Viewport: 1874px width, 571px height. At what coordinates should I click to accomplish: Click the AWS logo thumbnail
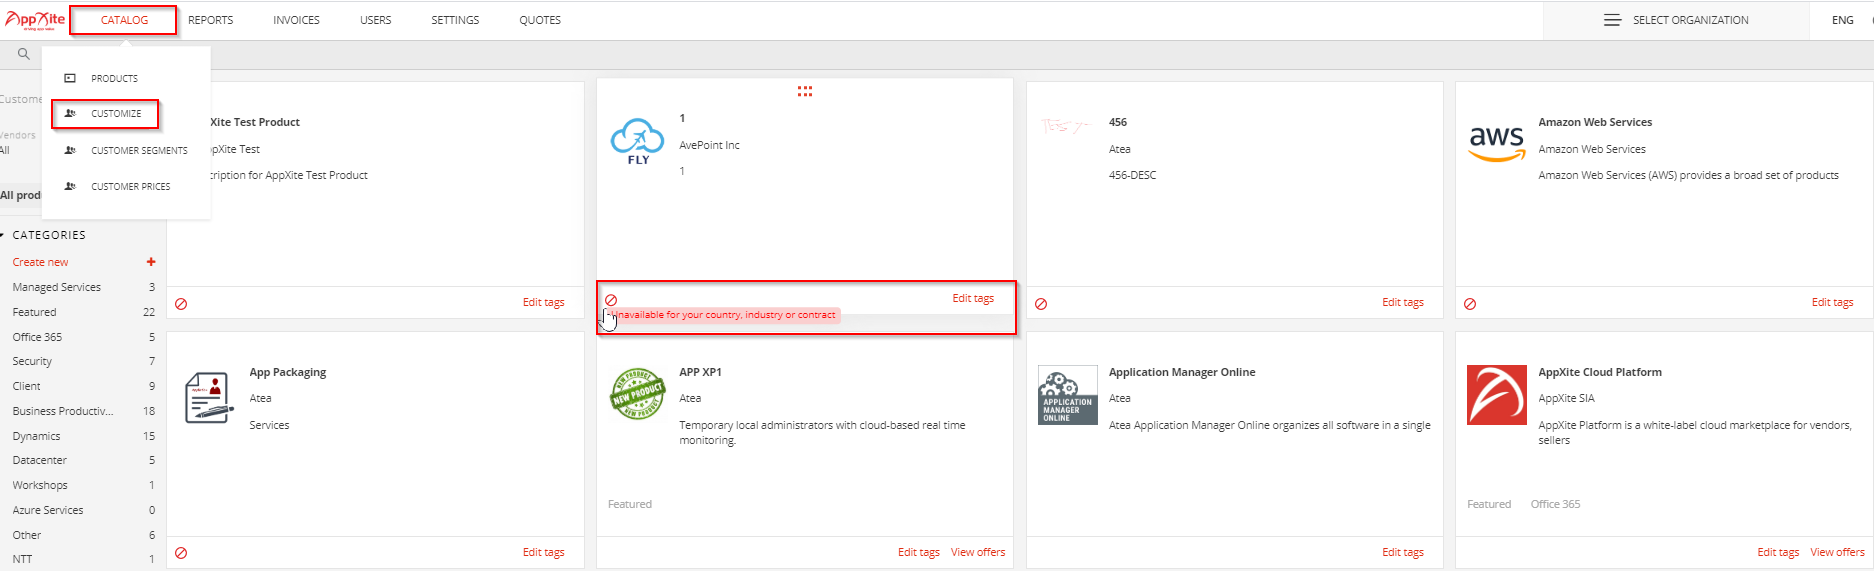(x=1497, y=143)
